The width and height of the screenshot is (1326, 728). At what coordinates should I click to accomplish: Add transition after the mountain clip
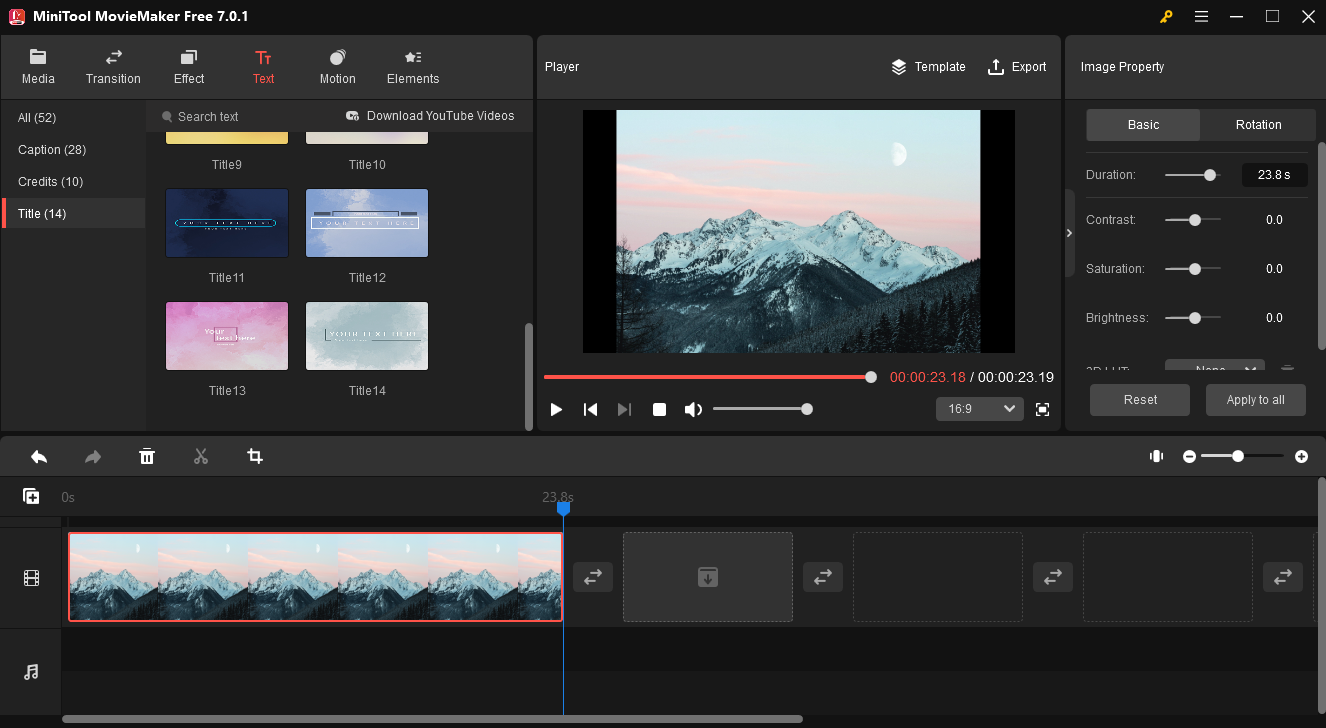point(593,577)
